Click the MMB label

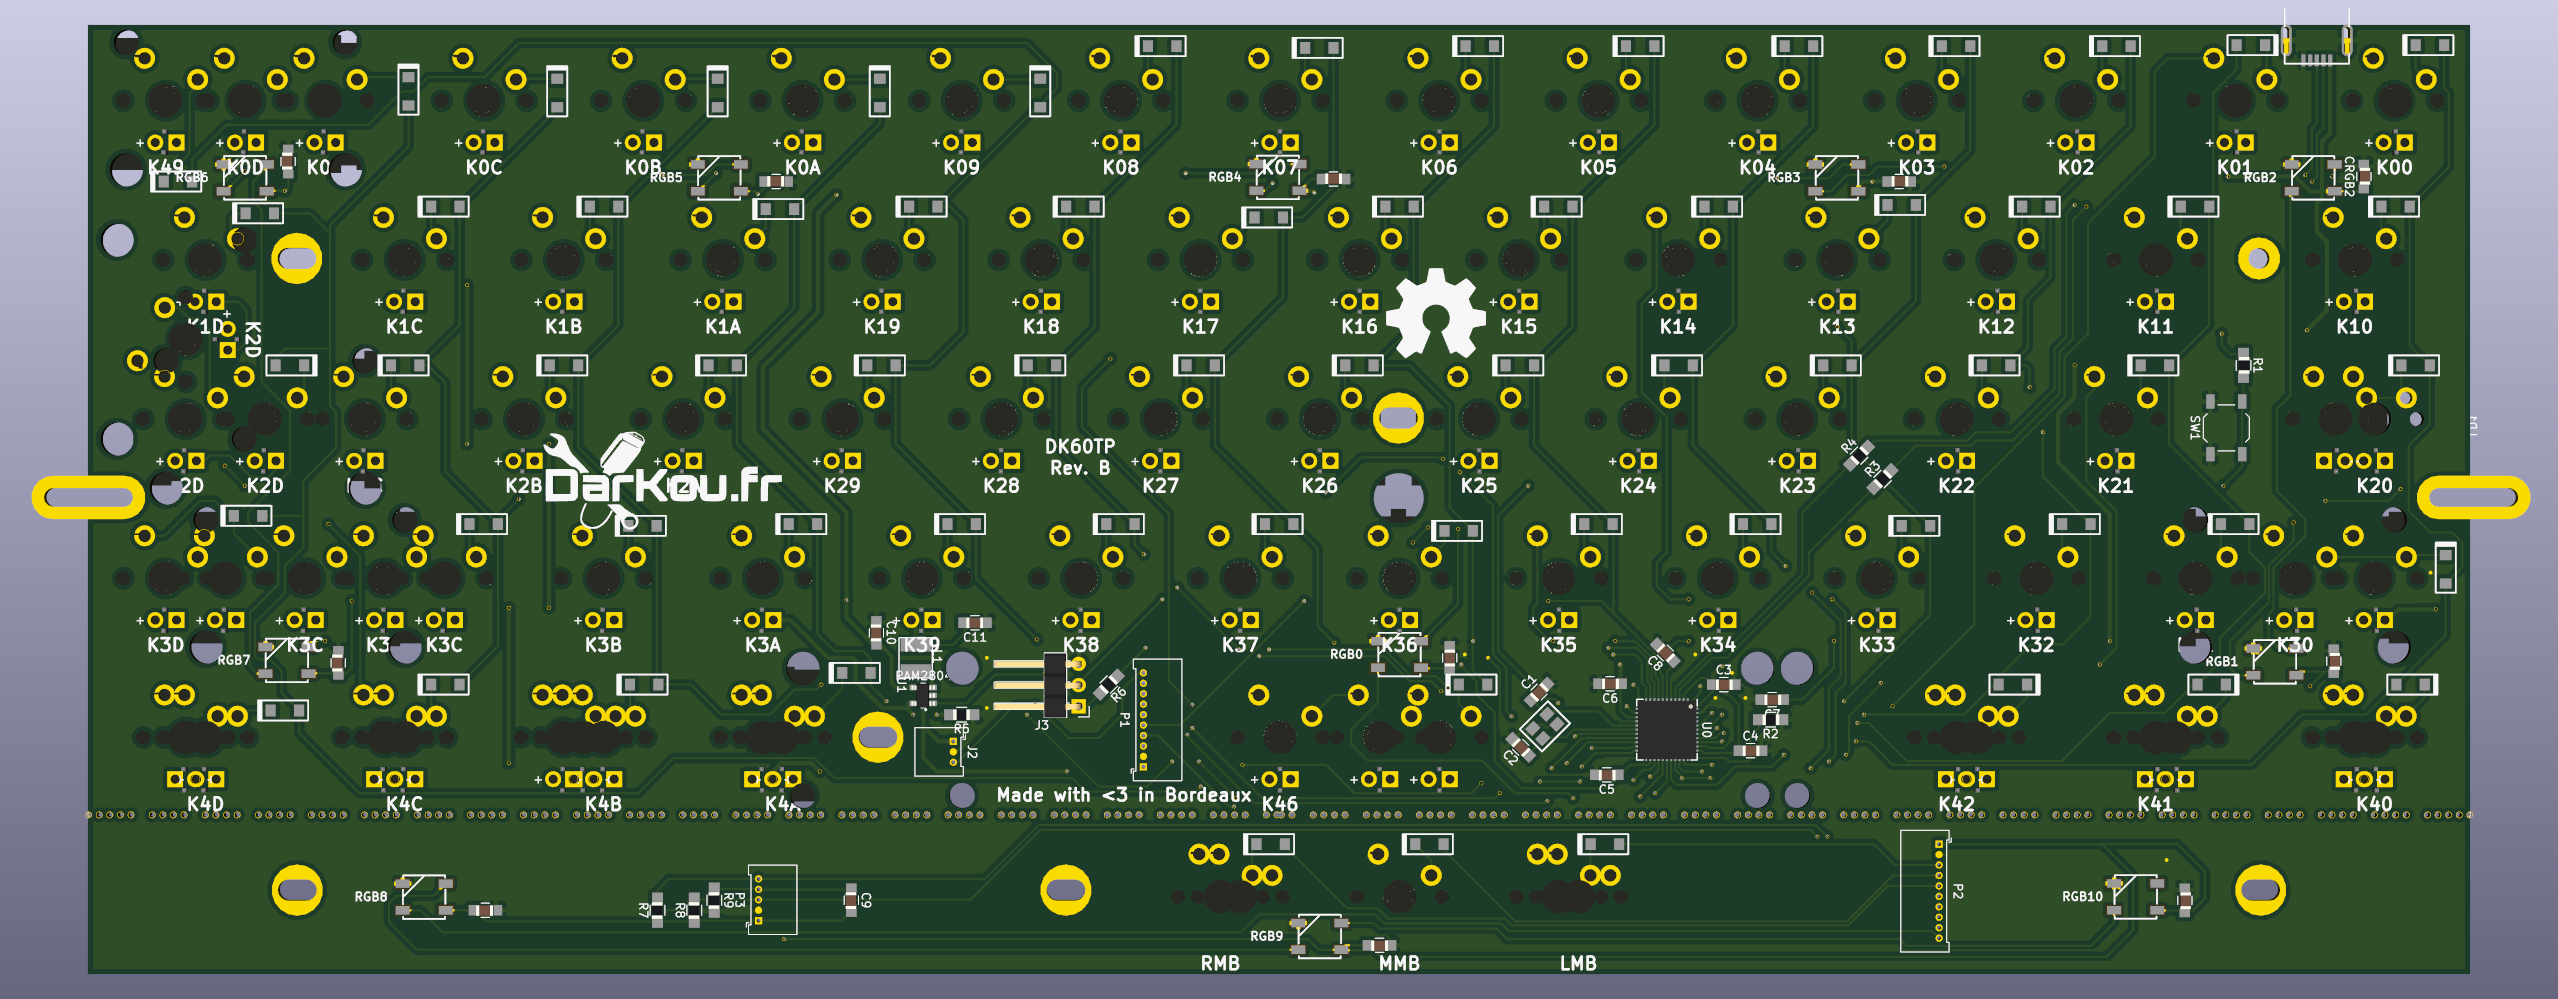[1399, 963]
